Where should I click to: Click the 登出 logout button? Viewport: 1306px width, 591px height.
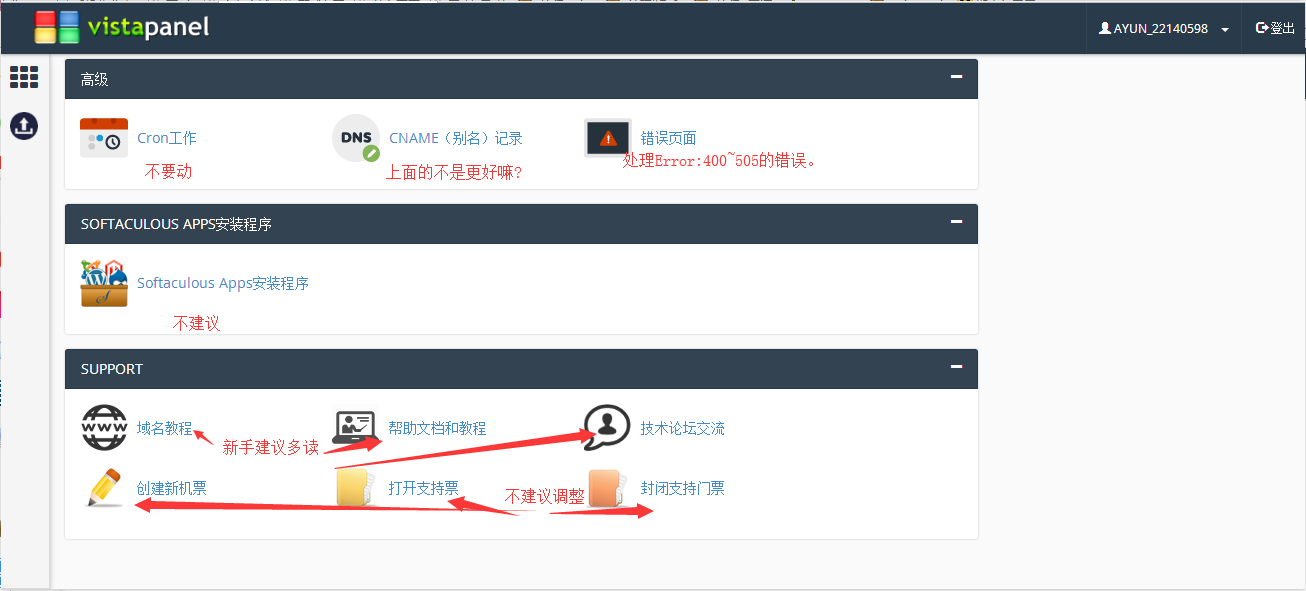[1275, 28]
